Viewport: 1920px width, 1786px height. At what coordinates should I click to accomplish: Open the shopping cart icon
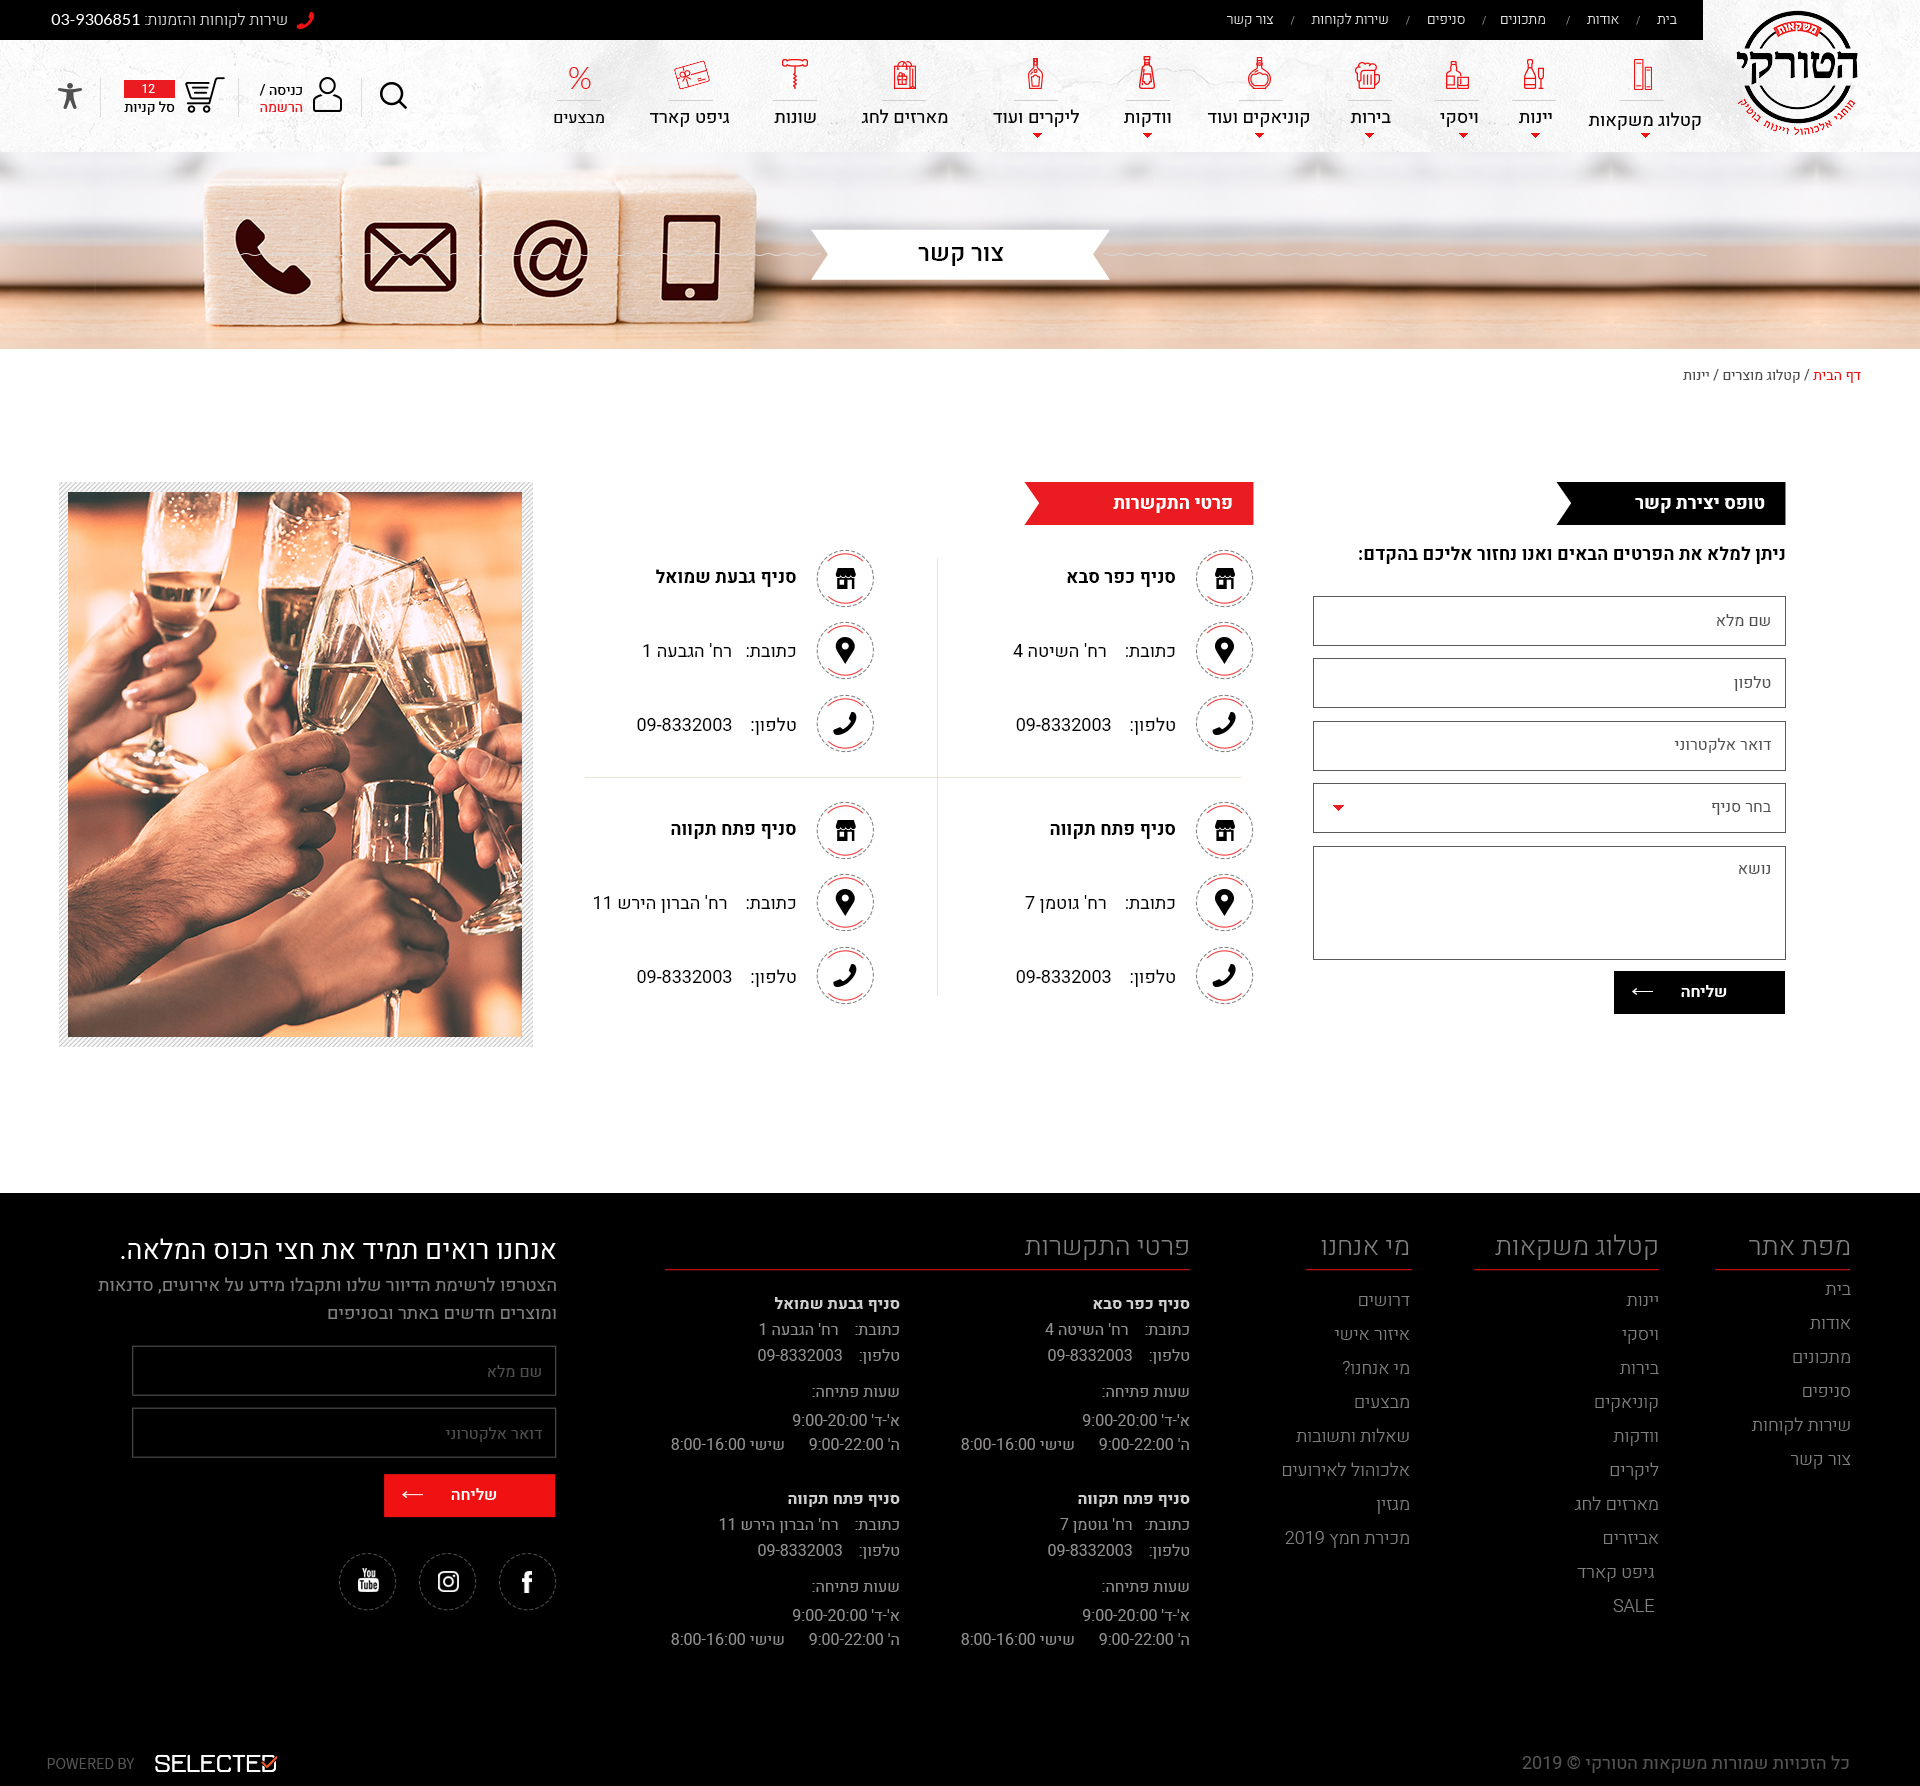203,96
